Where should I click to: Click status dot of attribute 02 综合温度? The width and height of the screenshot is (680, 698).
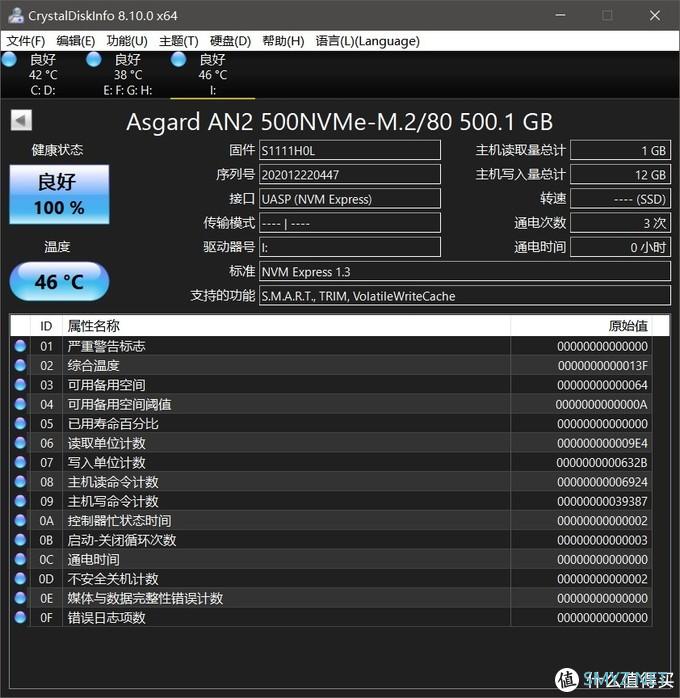20,365
